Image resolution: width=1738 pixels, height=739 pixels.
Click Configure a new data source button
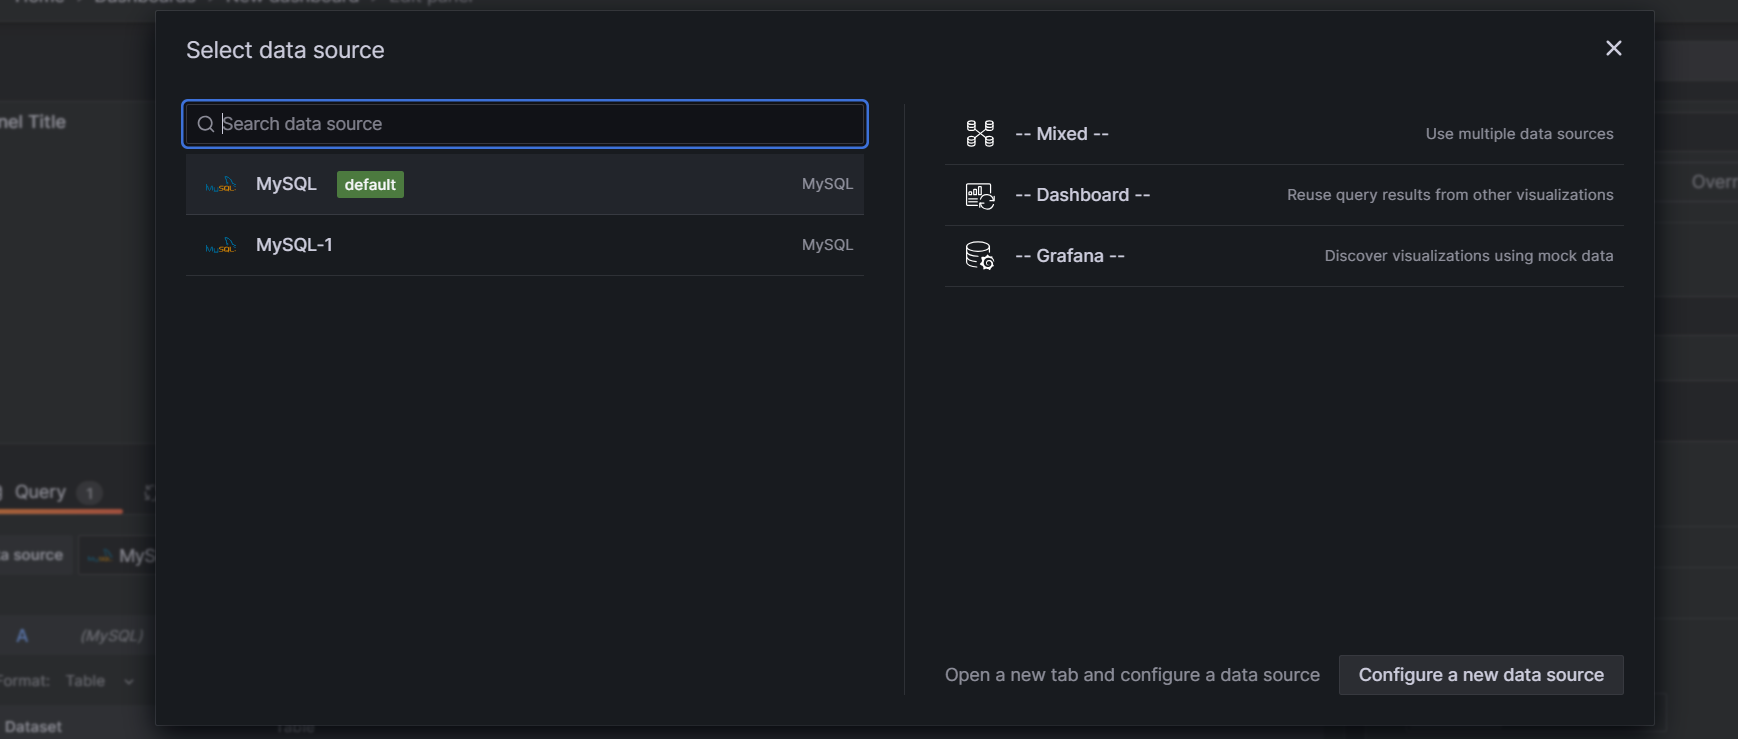pyautogui.click(x=1481, y=675)
